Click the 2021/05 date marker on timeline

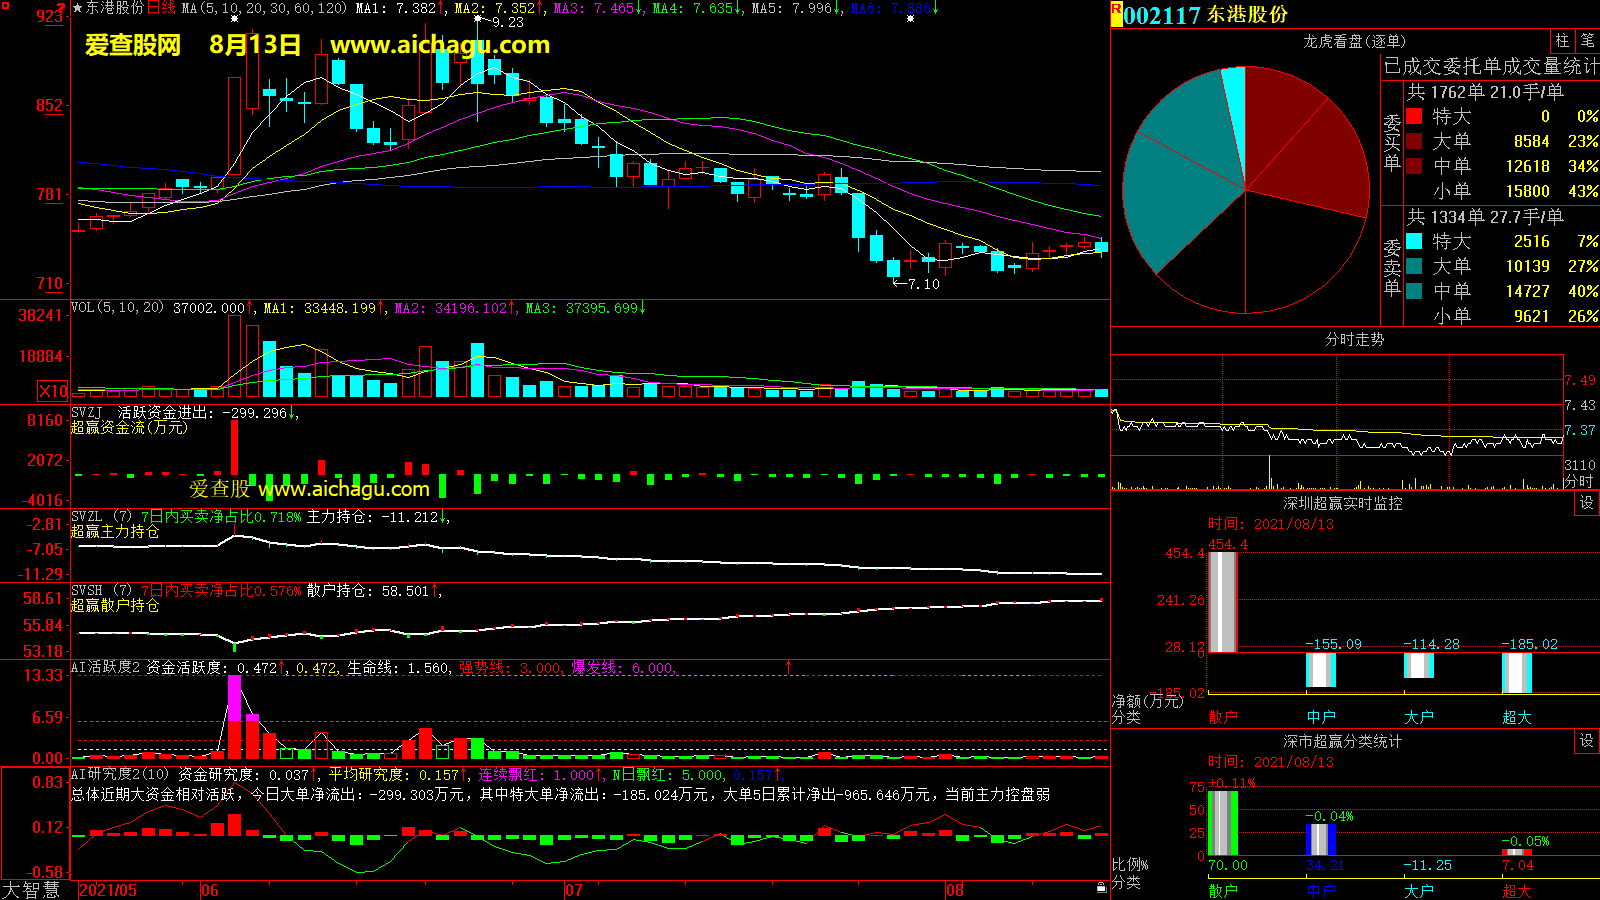108,890
